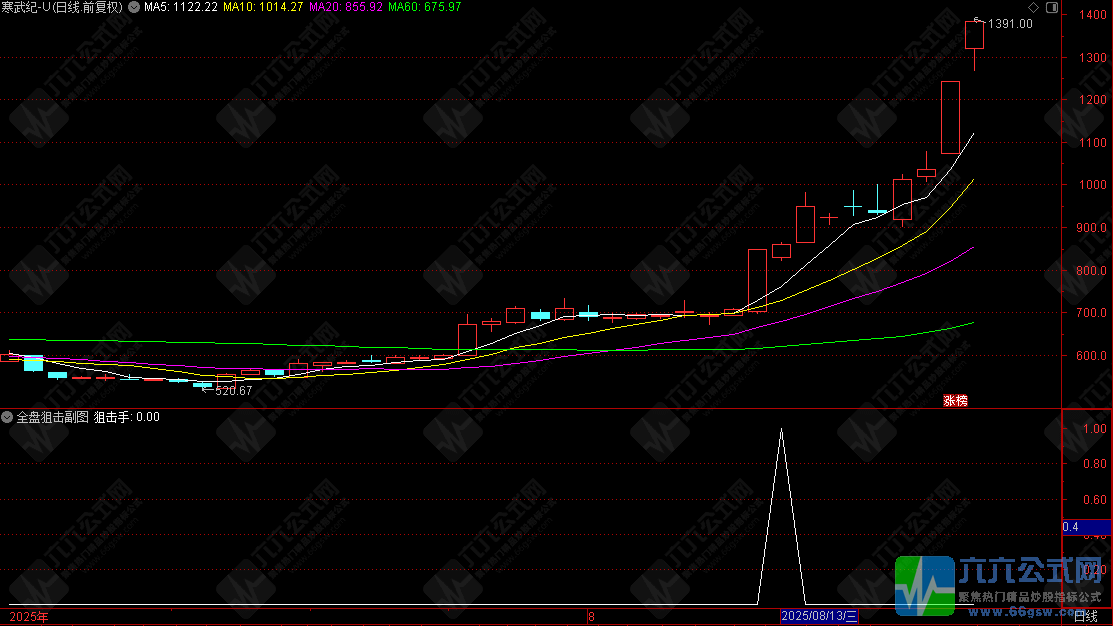Click the 600.0 price axis label

tap(1092, 356)
